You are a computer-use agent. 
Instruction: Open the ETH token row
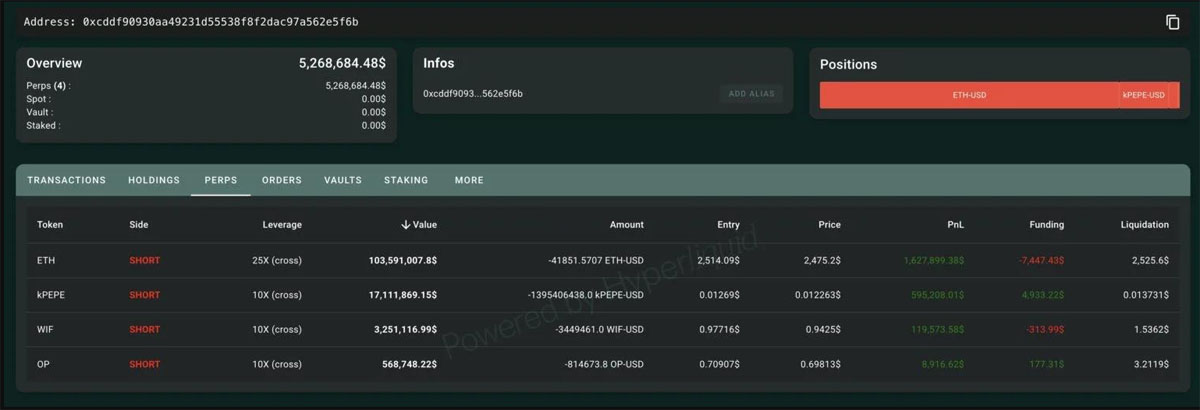(45, 261)
